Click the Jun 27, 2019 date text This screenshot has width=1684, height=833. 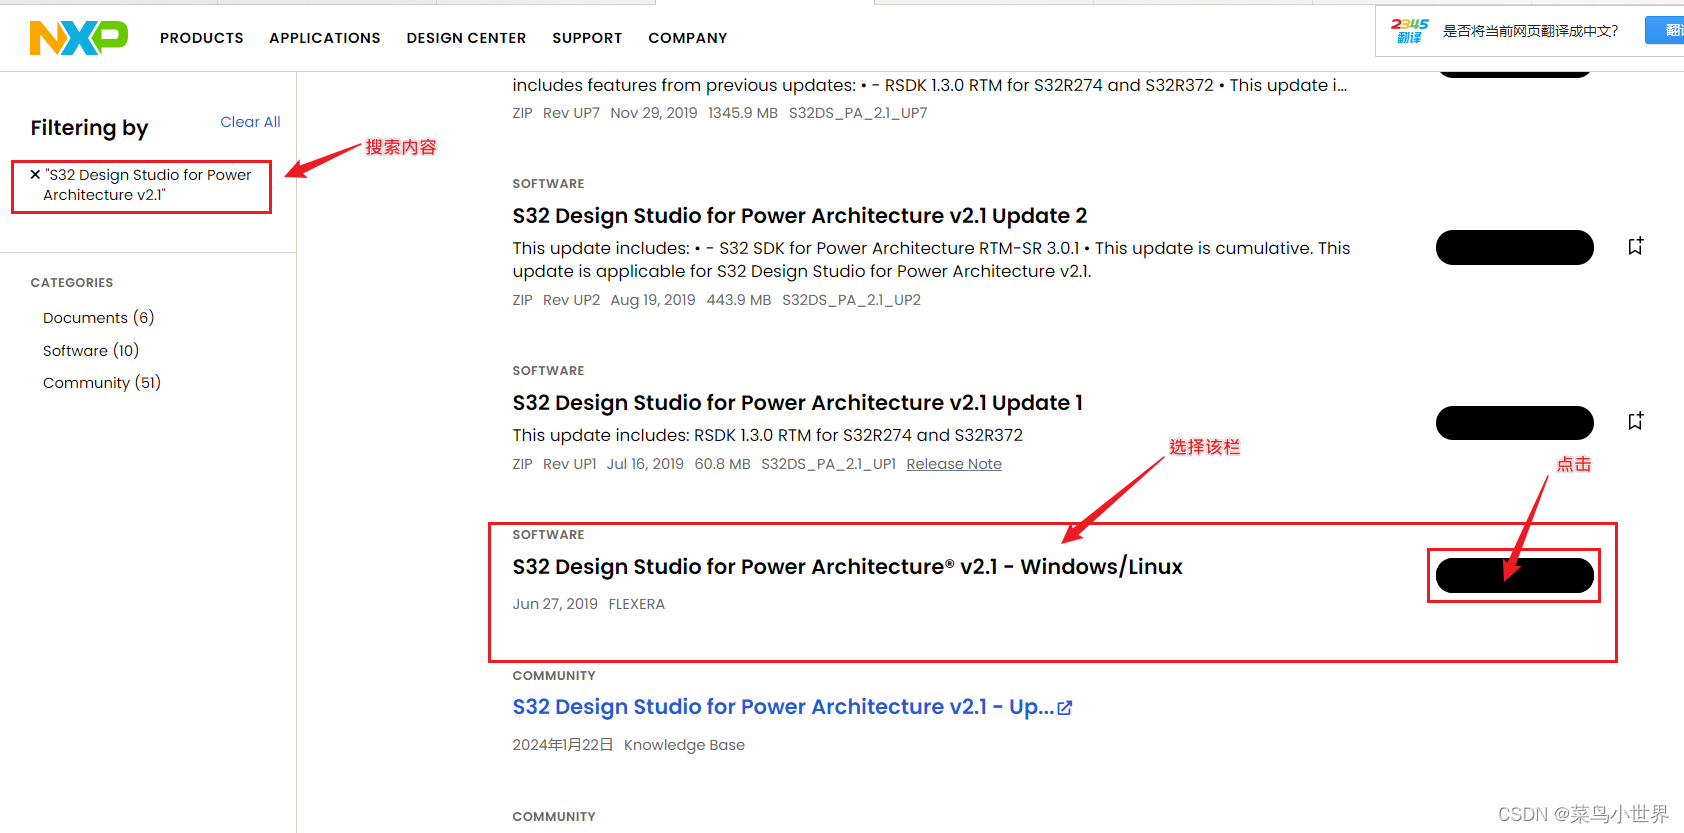tap(555, 604)
